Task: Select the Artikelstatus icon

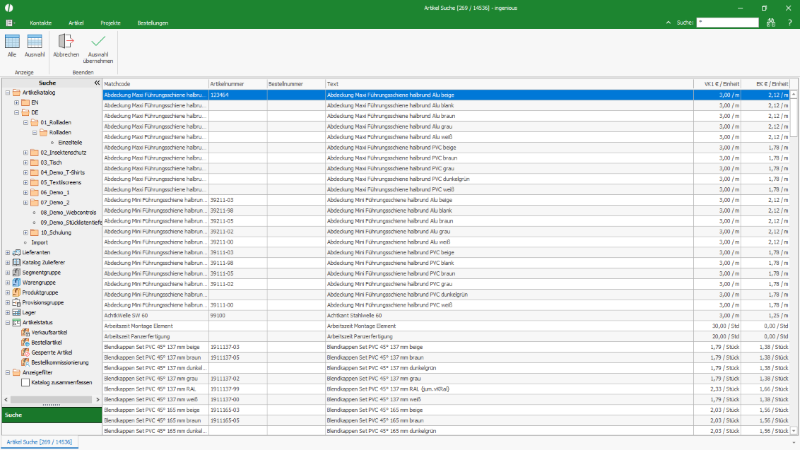Action: click(16, 322)
